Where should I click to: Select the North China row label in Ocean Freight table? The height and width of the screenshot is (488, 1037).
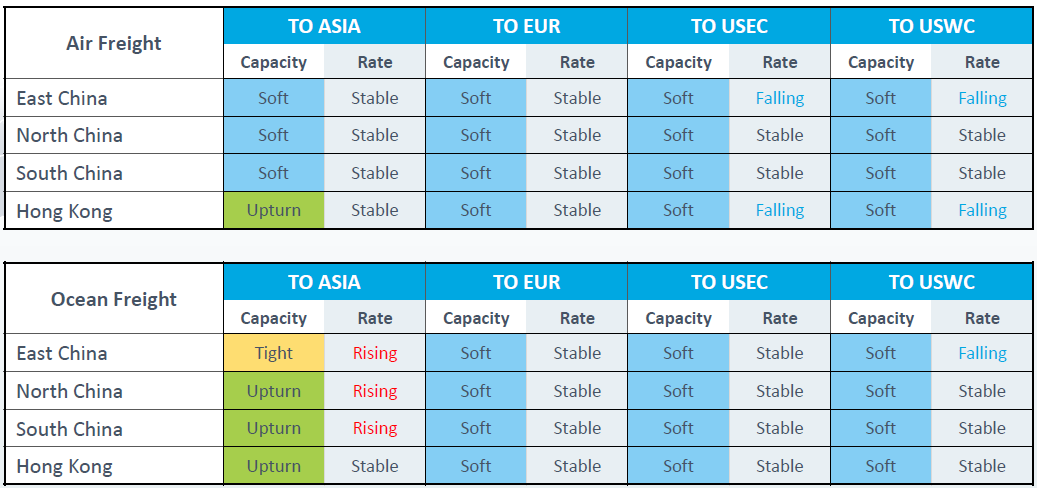(69, 391)
